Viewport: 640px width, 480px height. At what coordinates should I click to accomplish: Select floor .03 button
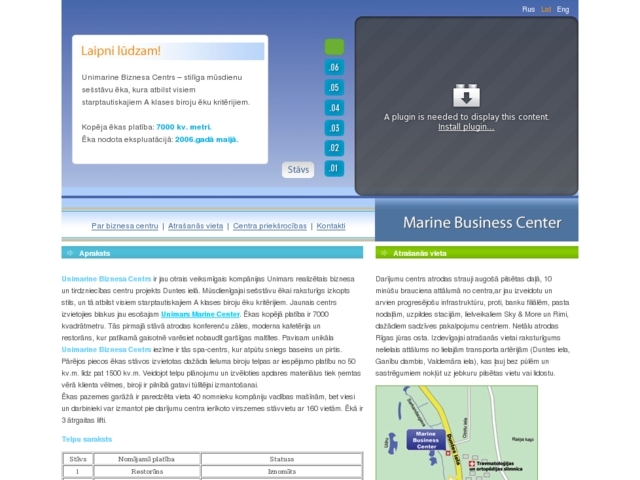334,128
